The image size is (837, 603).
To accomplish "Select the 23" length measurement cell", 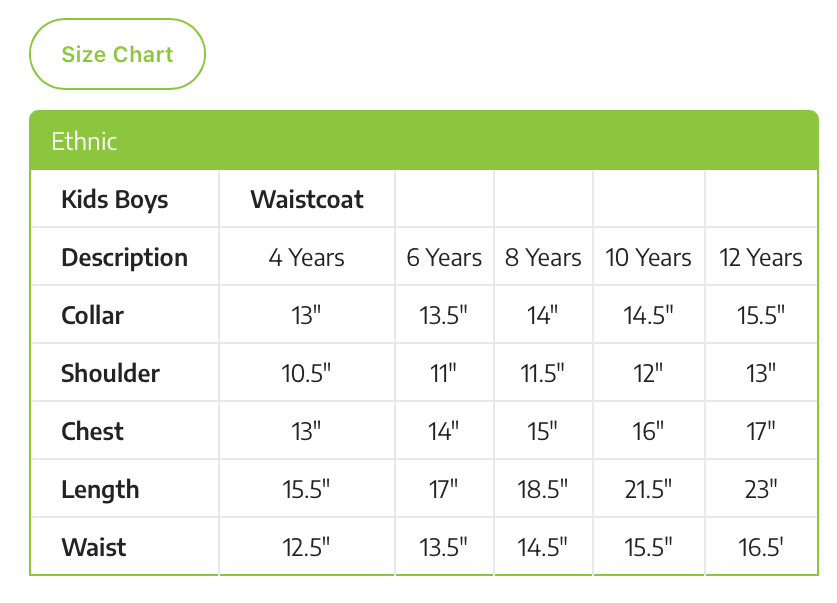I will (761, 489).
